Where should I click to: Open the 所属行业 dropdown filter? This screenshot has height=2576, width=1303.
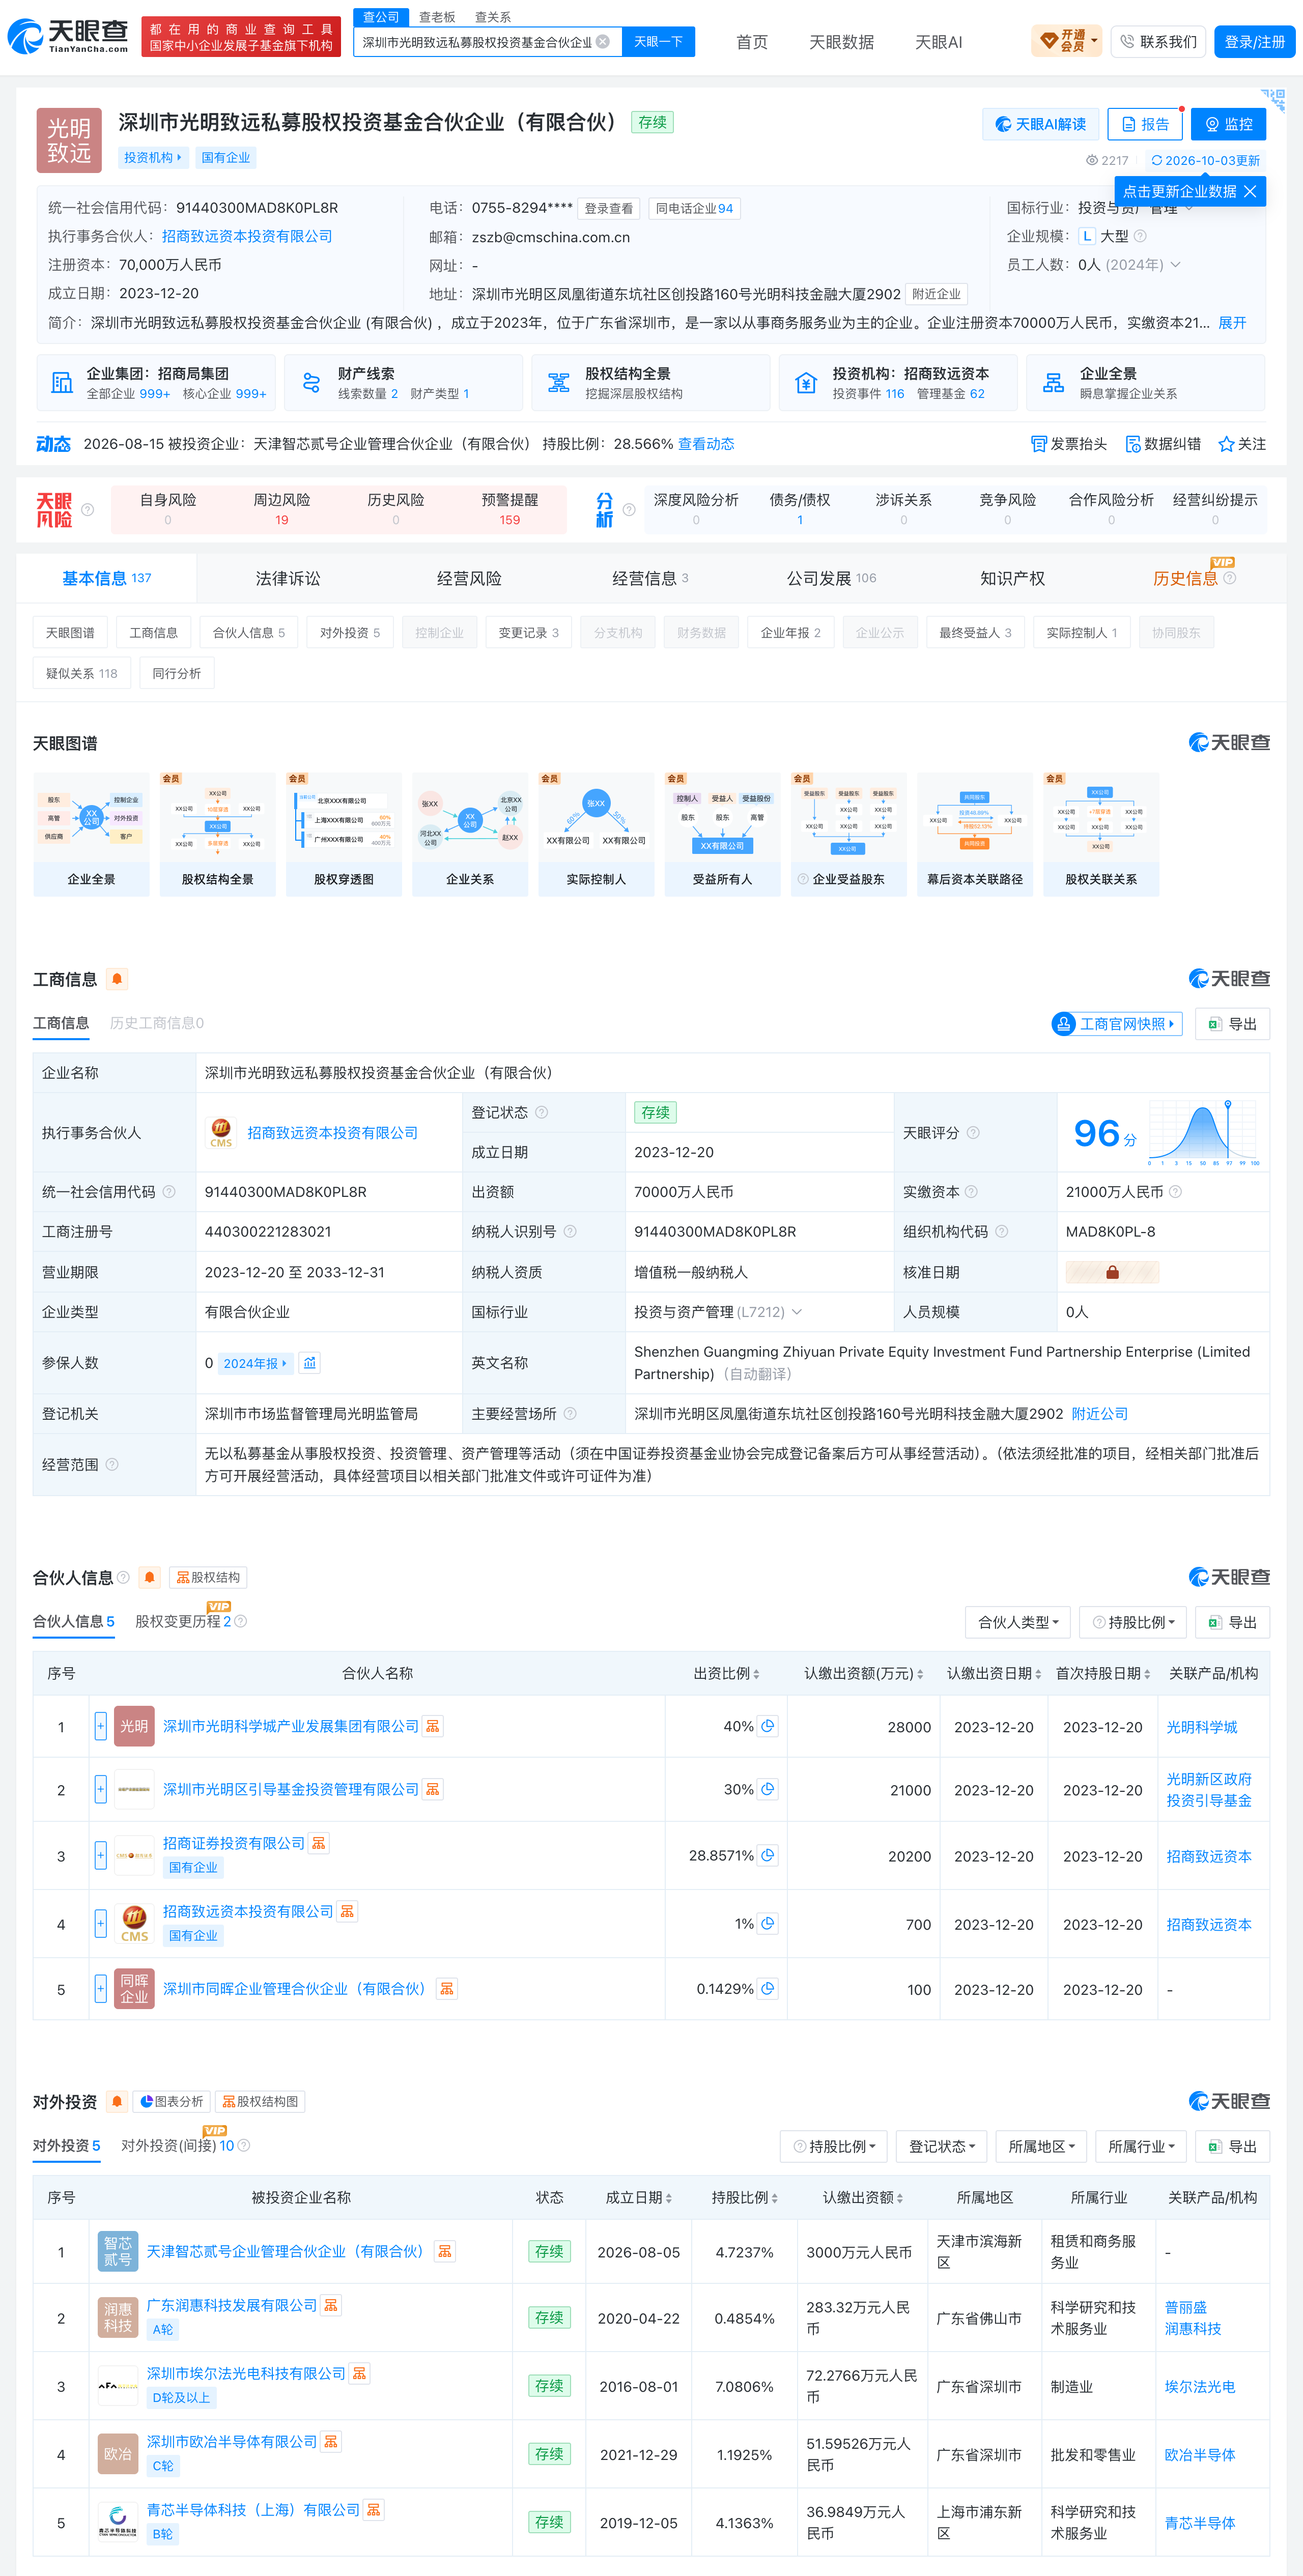click(x=1141, y=2146)
